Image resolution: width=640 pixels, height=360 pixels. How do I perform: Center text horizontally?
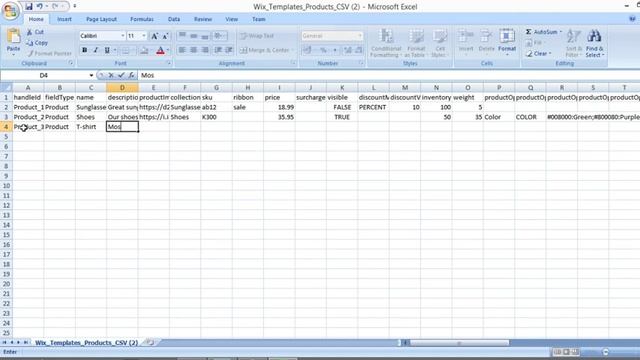[x=193, y=50]
